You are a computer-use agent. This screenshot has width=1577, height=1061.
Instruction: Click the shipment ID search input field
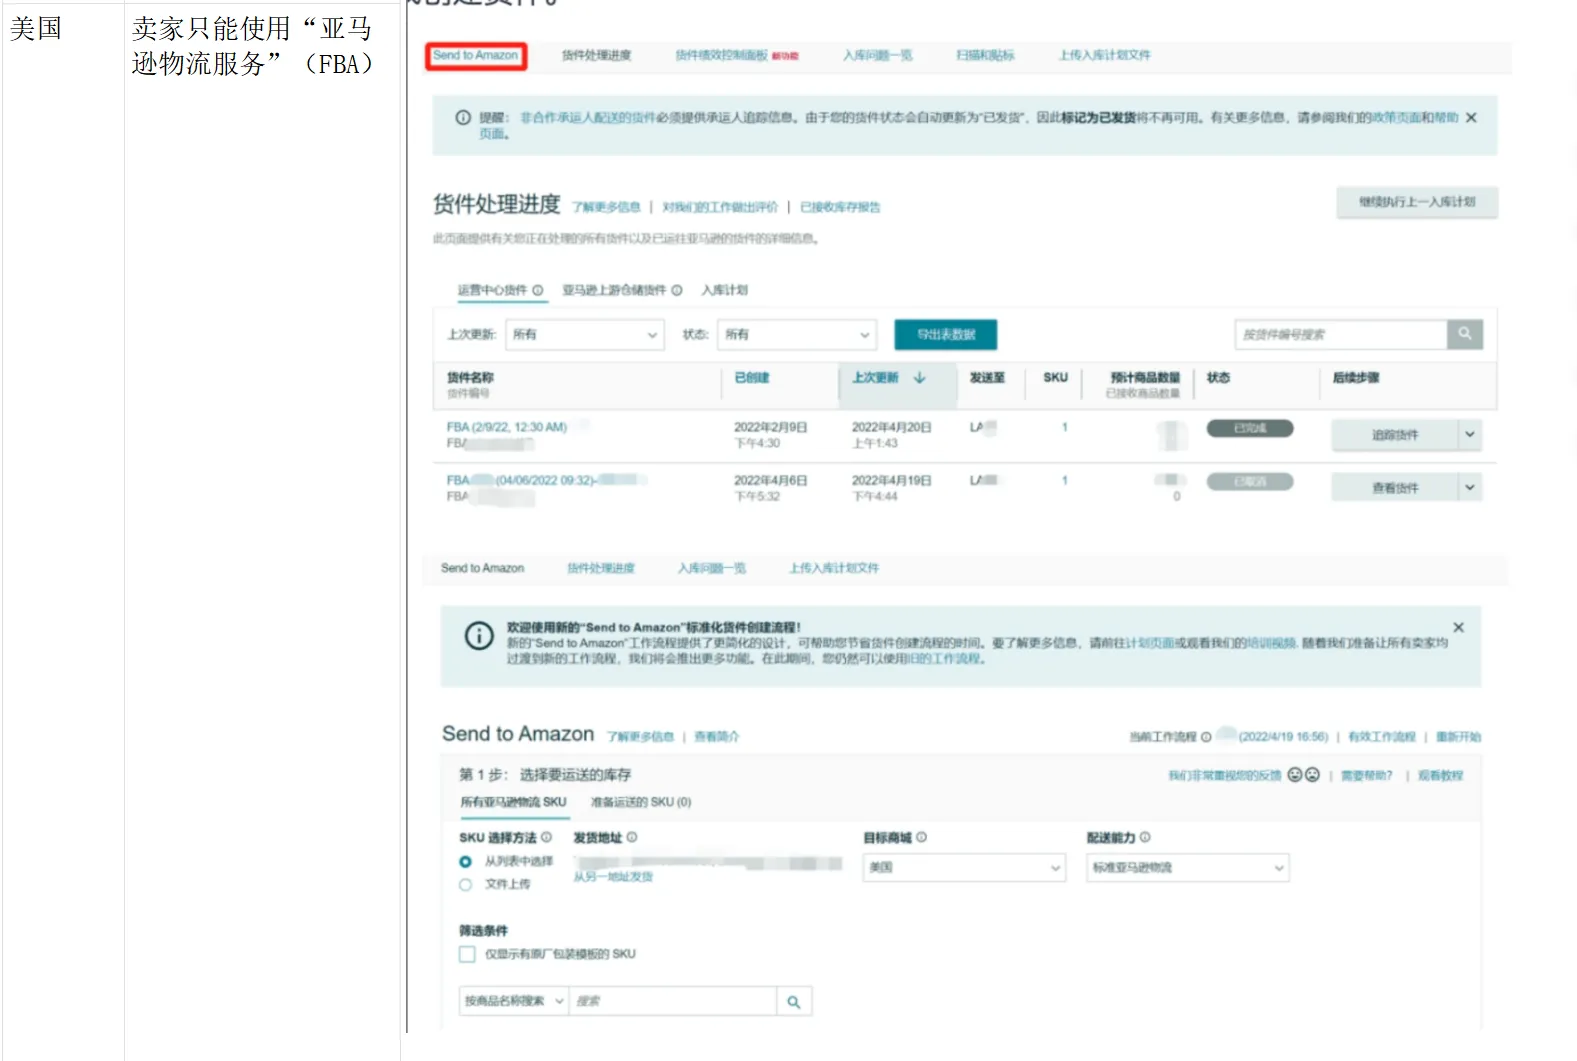[x=1341, y=334]
